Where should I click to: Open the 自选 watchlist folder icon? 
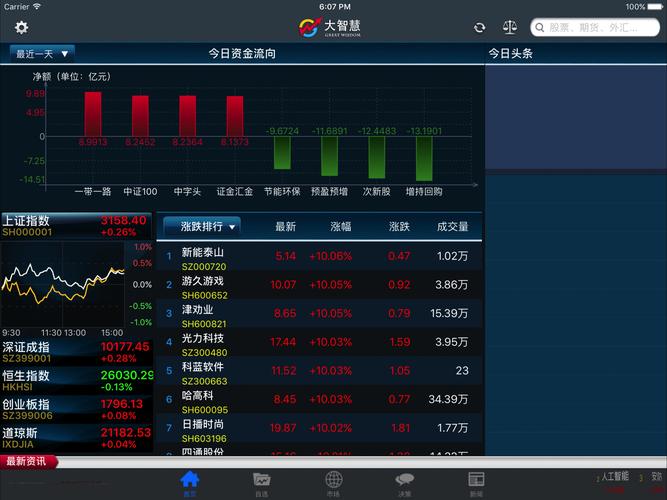(262, 481)
